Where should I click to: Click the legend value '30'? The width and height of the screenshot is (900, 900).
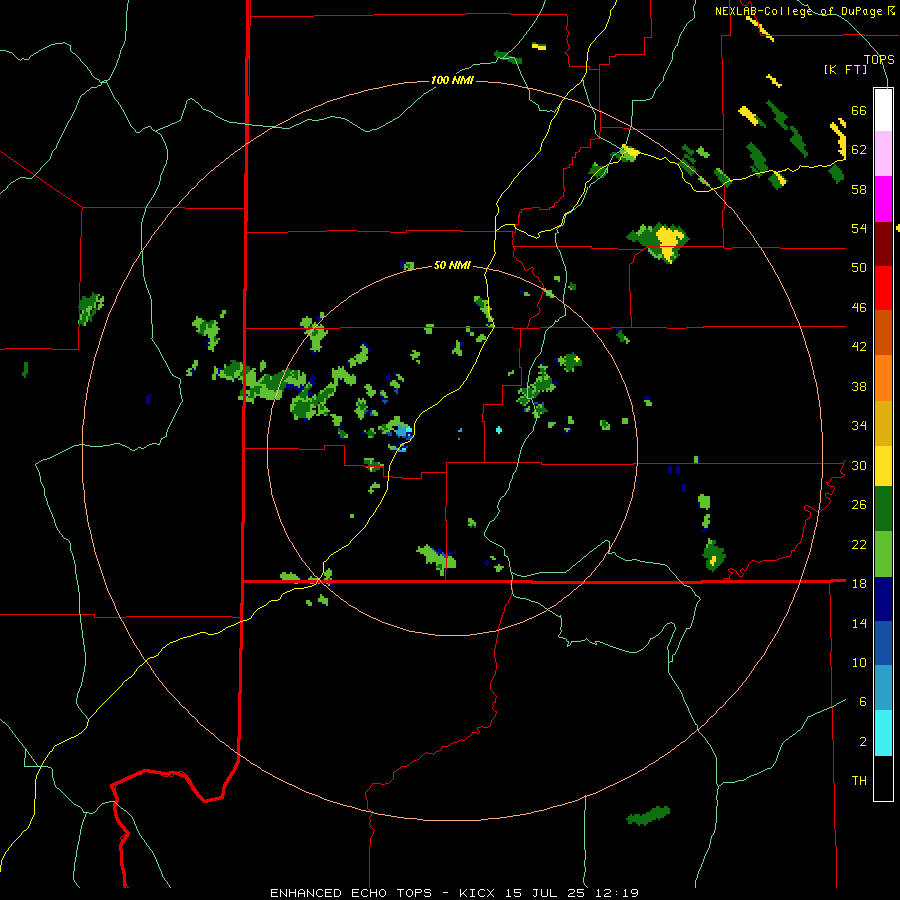click(x=859, y=465)
